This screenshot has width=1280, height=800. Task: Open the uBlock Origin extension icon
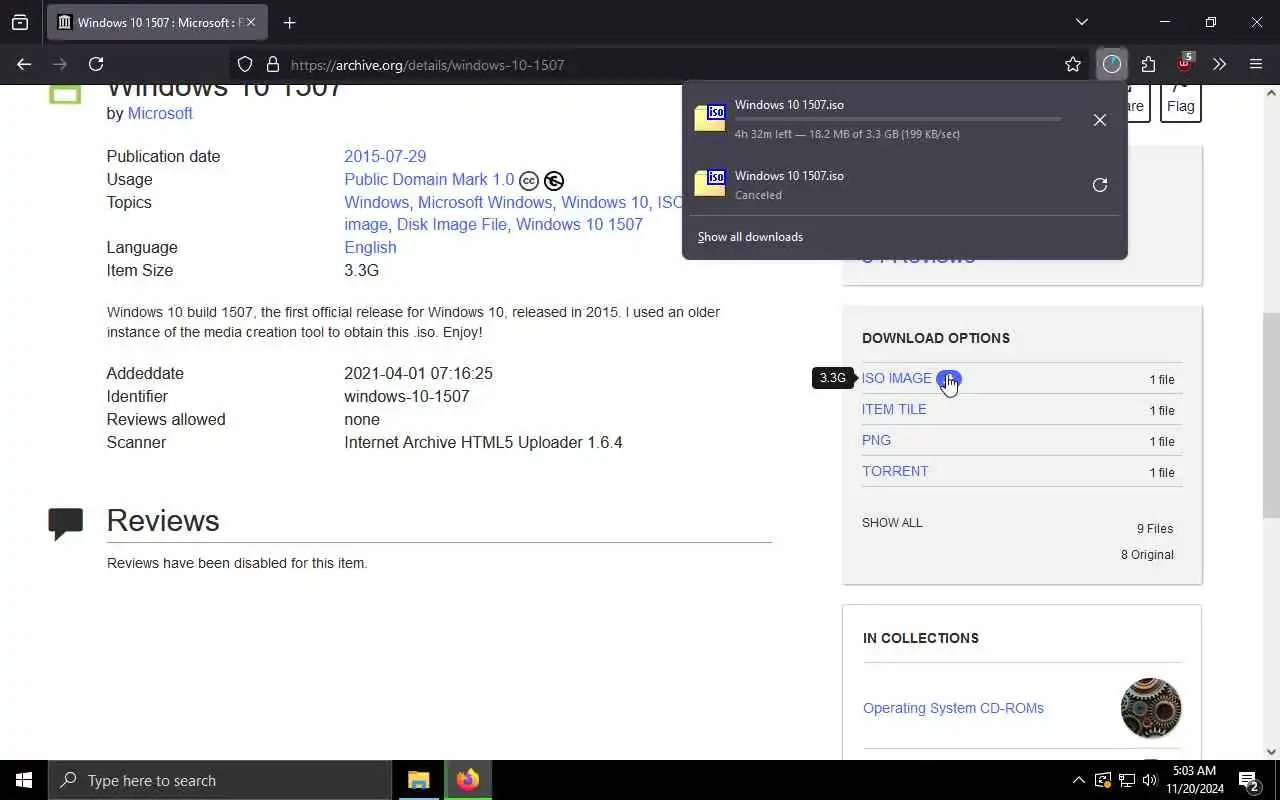click(x=1185, y=64)
